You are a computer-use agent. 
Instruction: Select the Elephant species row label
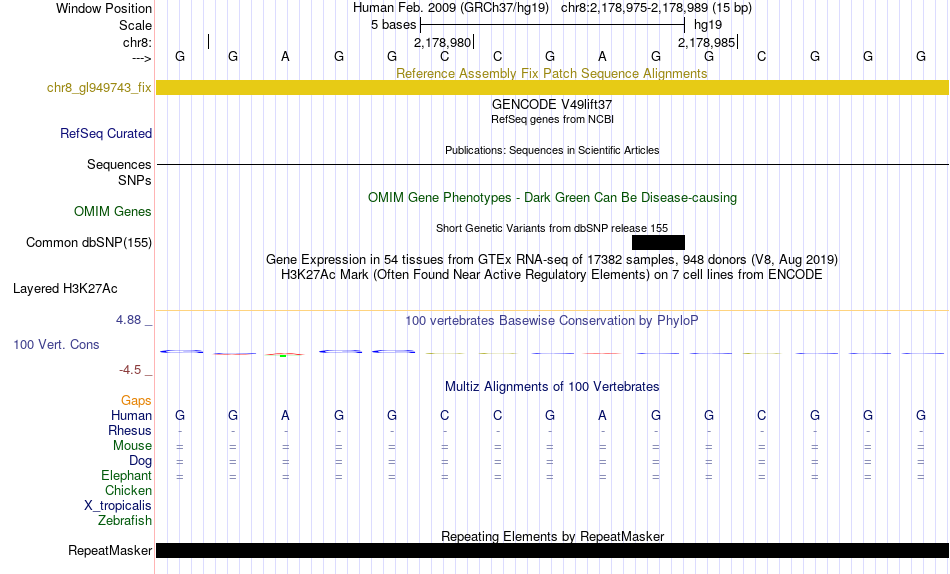pos(126,475)
